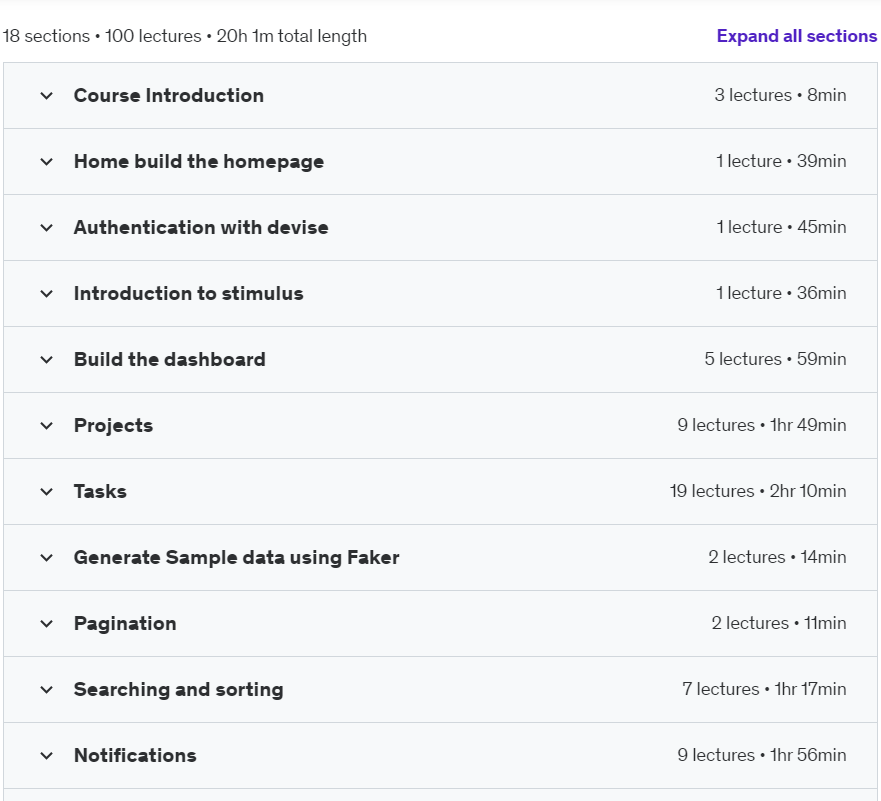The height and width of the screenshot is (801, 881).
Task: Select the "7 lectures • 1hr 17min" text
Action: (764, 689)
